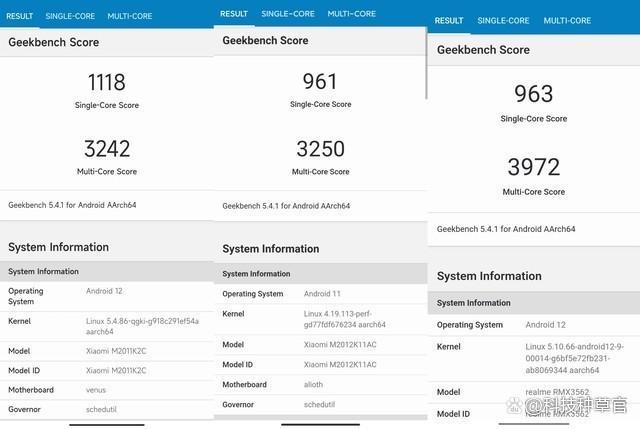Tap the 3242 multi-core score
The height and width of the screenshot is (429, 640).
107,149
